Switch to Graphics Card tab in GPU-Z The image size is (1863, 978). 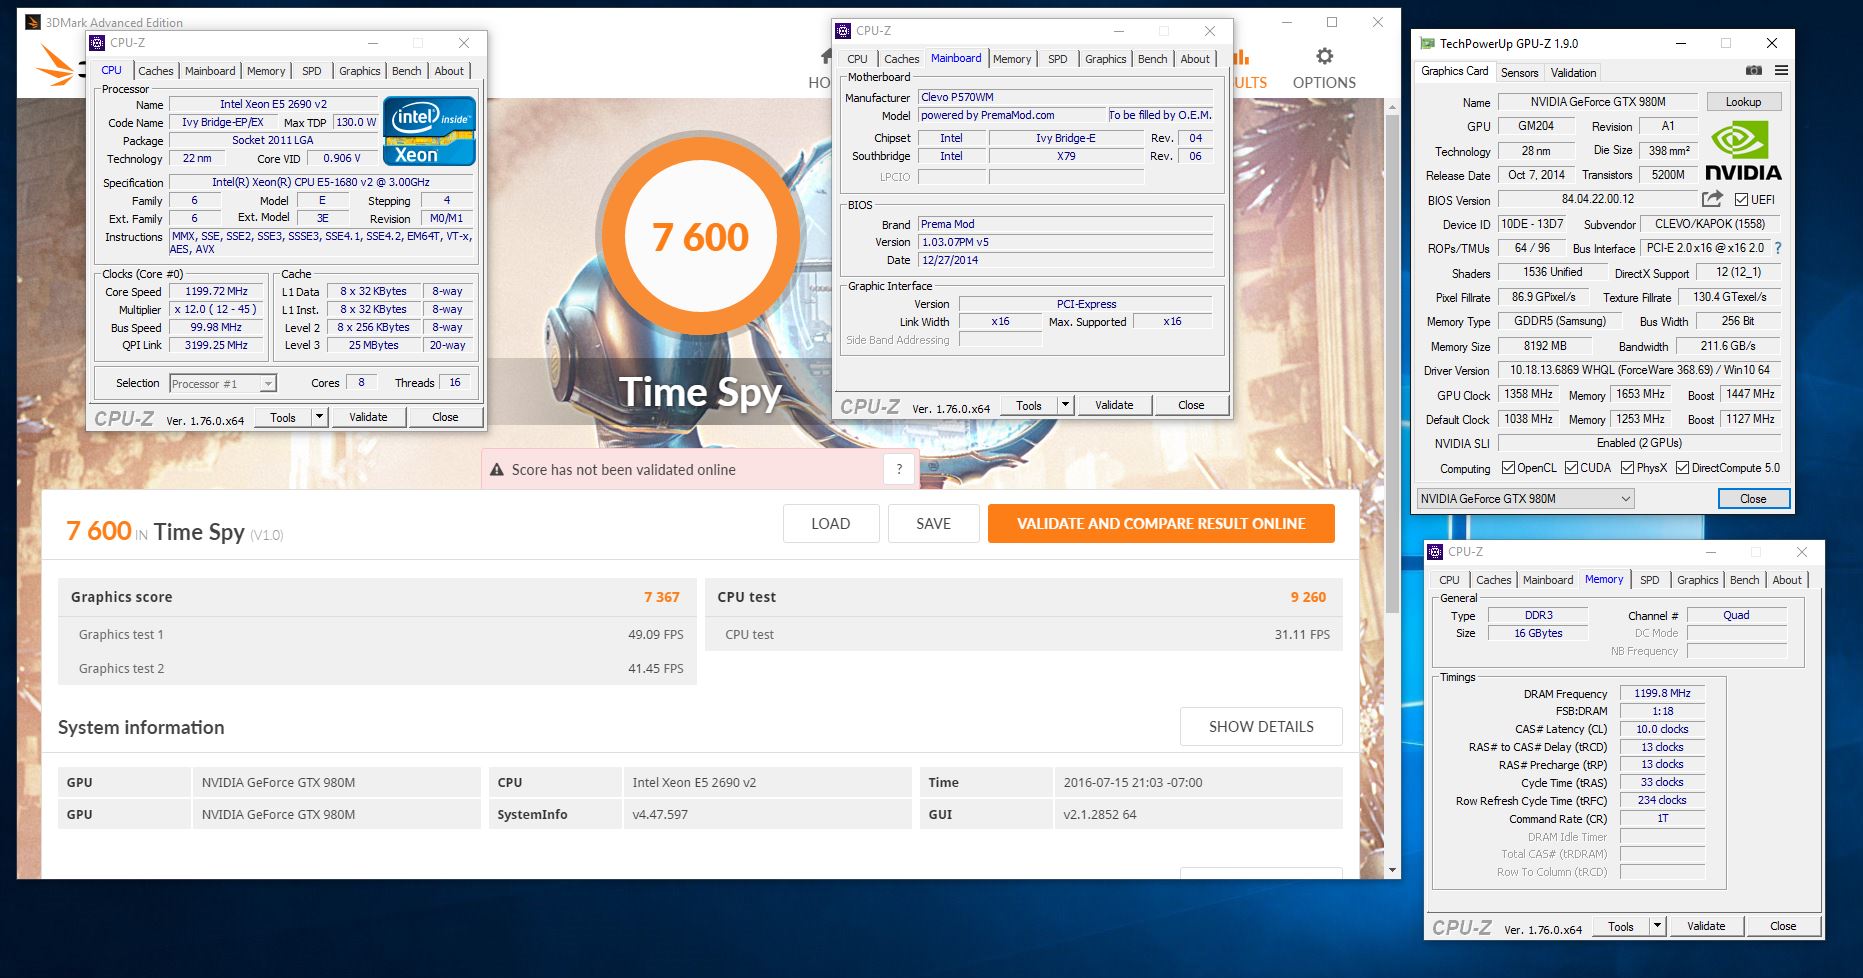tap(1454, 71)
